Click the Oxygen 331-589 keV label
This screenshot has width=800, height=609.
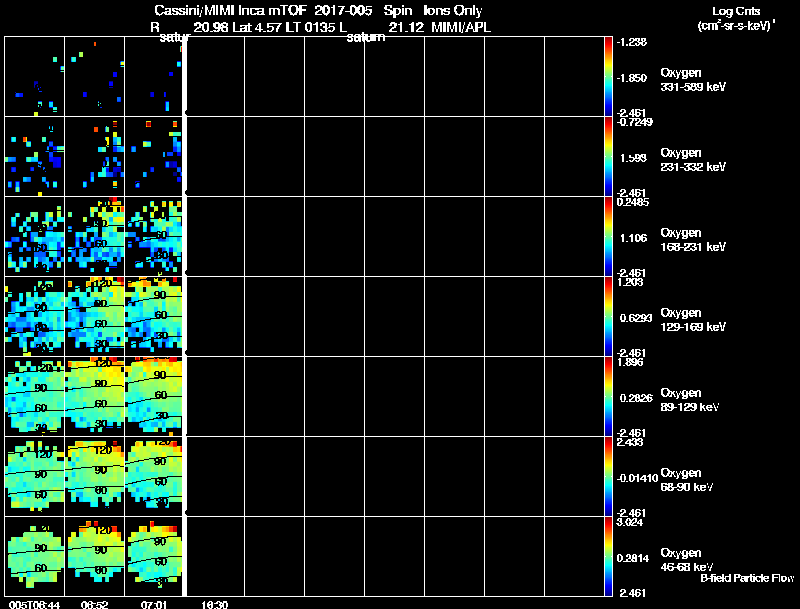[693, 80]
